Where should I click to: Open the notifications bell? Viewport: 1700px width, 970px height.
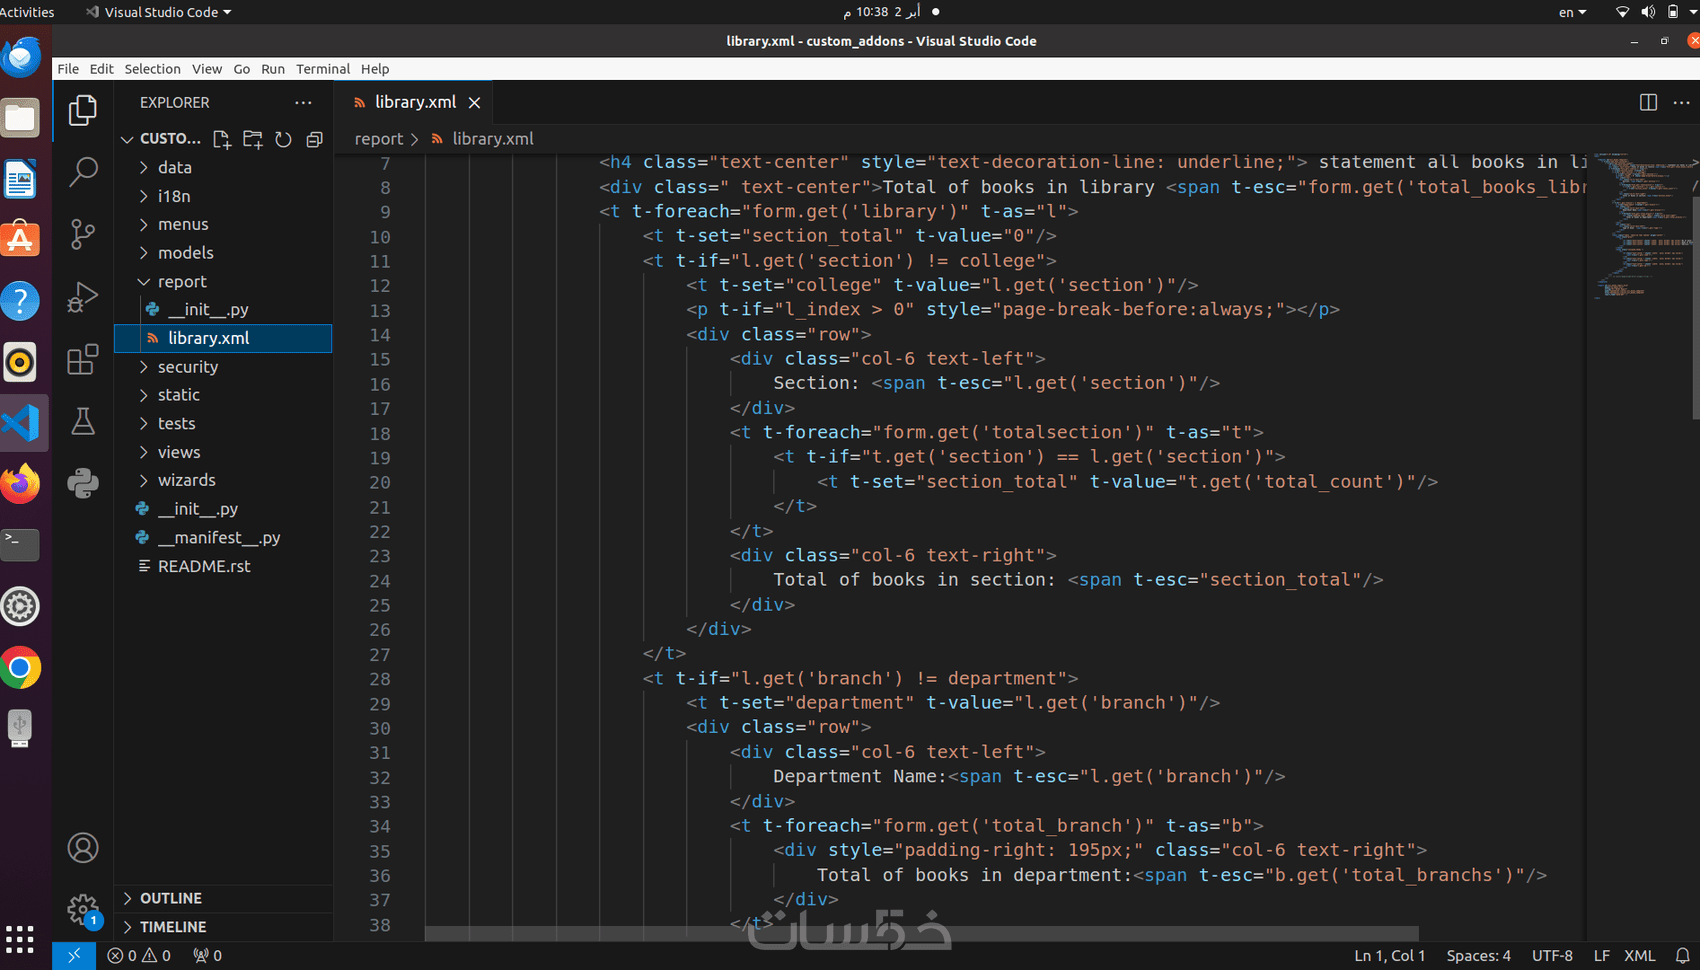pyautogui.click(x=1682, y=956)
